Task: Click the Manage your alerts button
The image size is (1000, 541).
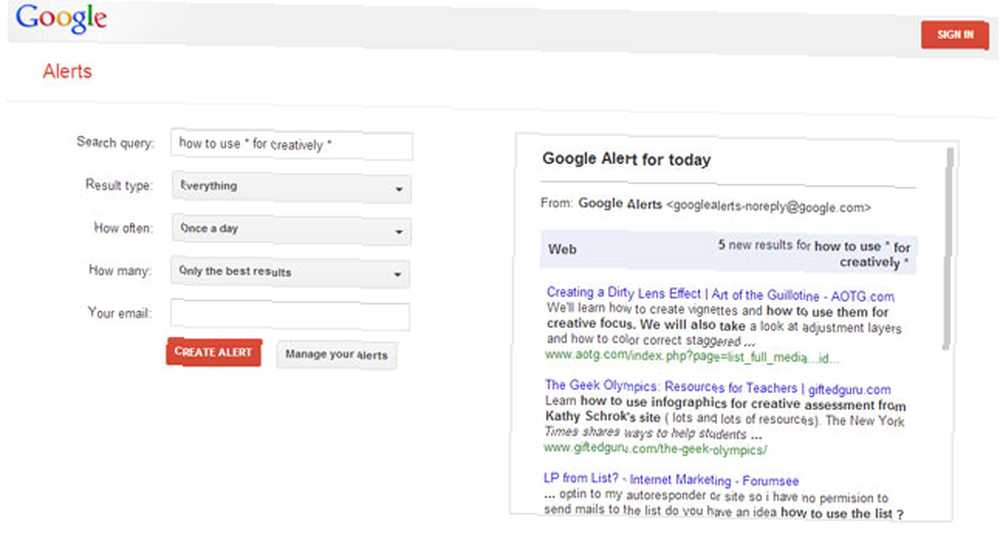Action: (x=336, y=355)
